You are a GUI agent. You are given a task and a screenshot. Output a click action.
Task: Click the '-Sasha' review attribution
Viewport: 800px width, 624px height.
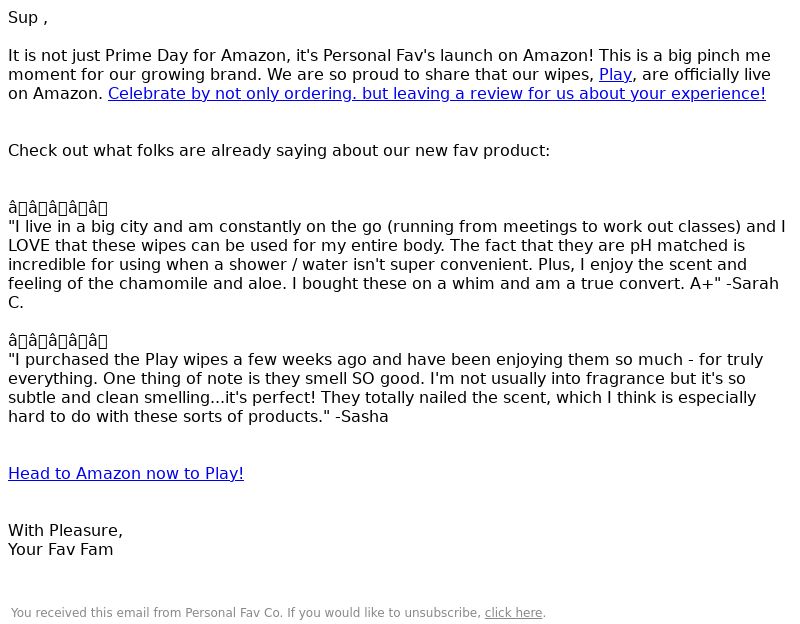tap(362, 416)
